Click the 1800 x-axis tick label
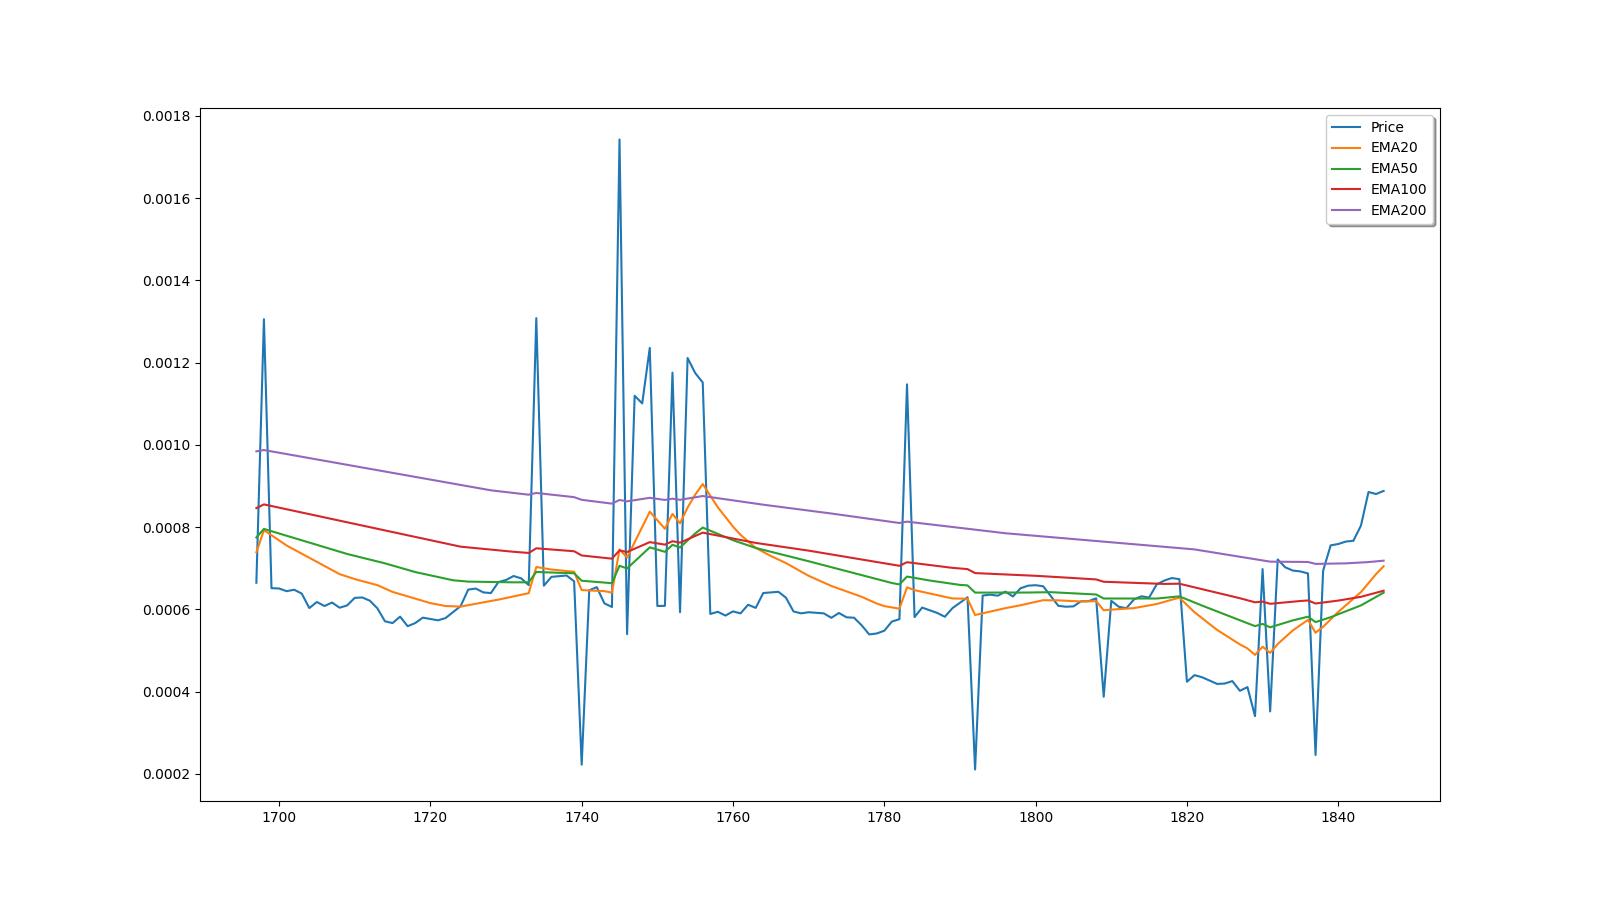Screen dimensions: 1600x900 pyautogui.click(x=1036, y=817)
